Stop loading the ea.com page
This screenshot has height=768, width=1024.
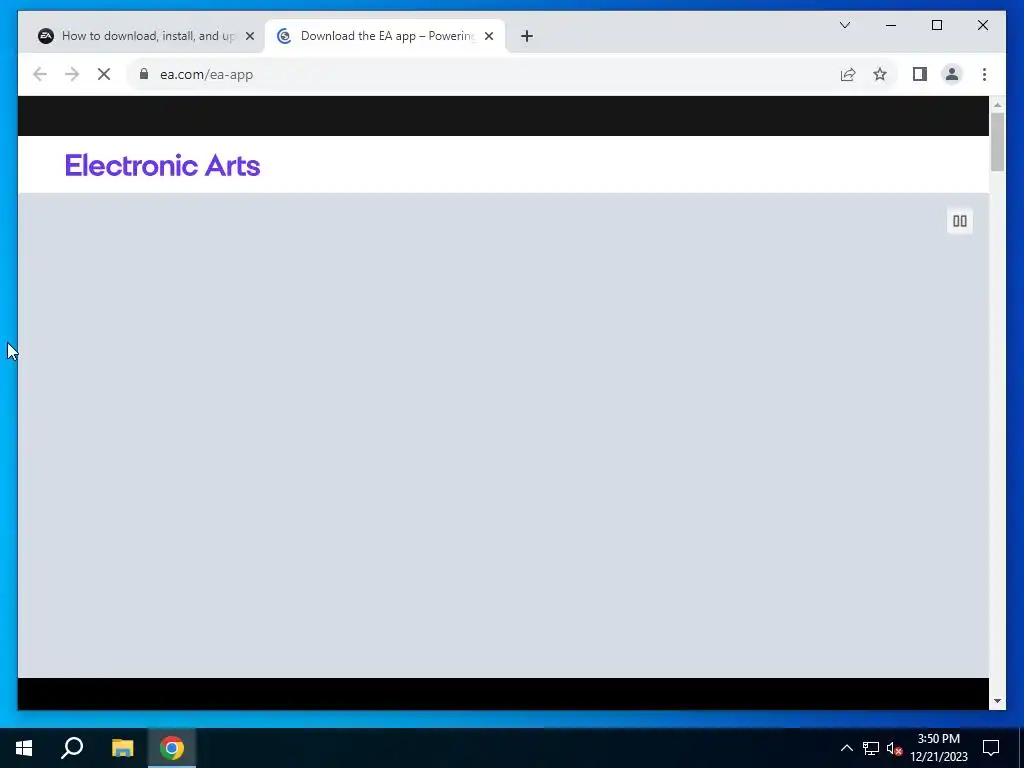104,74
